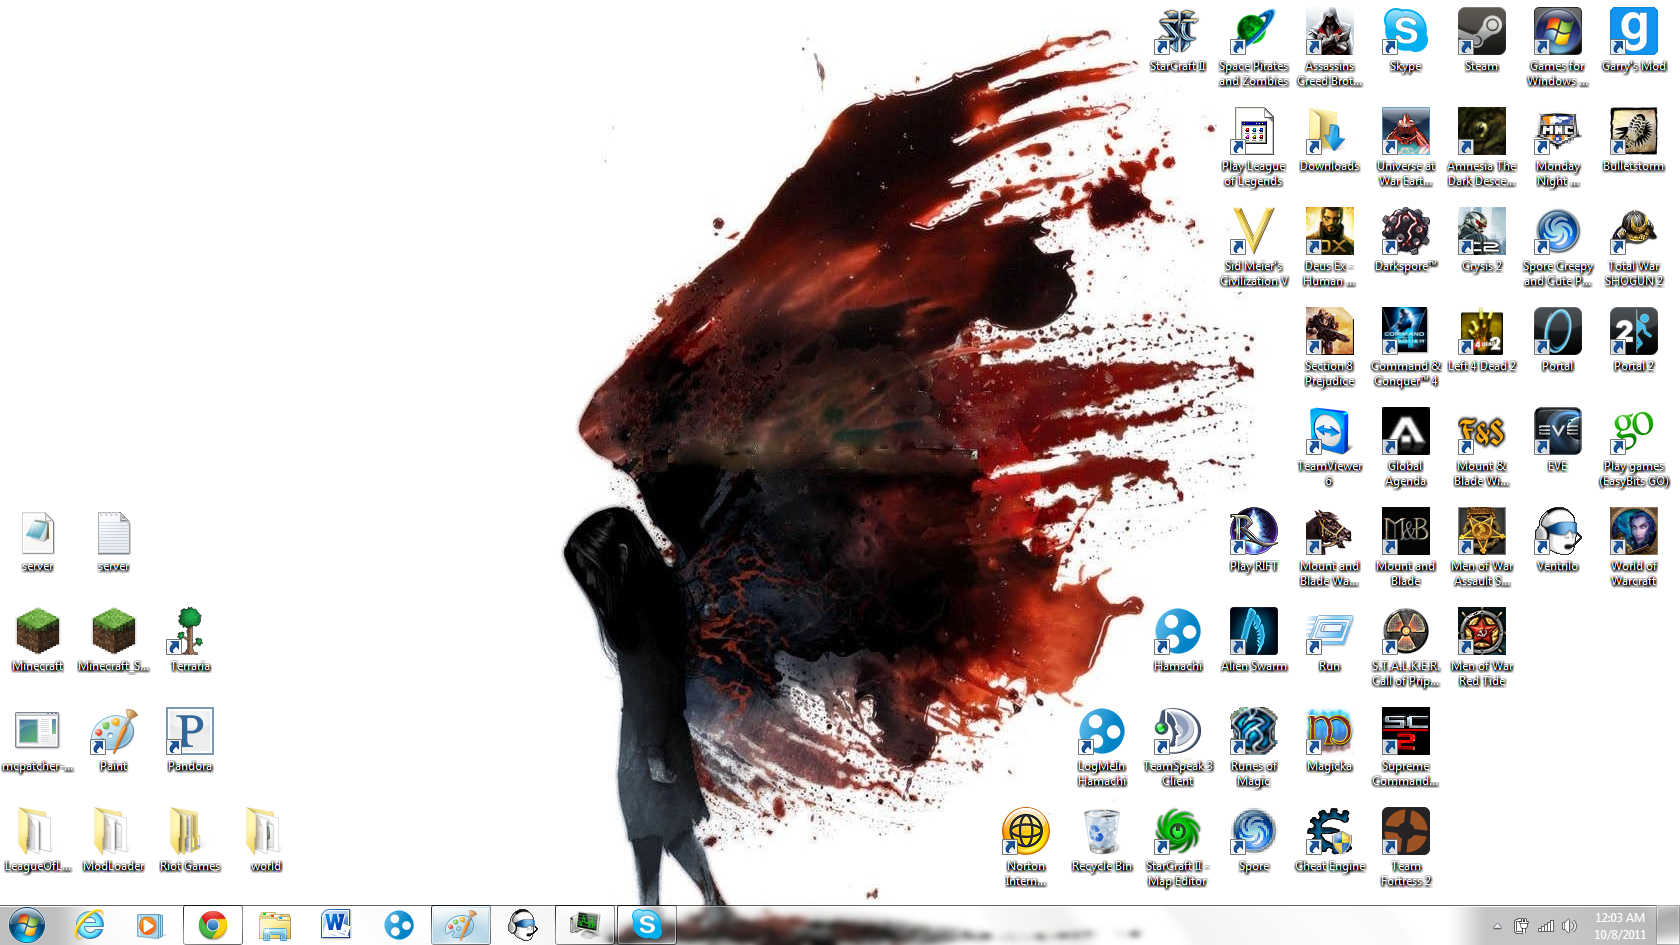The height and width of the screenshot is (945, 1680).
Task: Select Norton Internet Security icon
Action: [x=1025, y=848]
